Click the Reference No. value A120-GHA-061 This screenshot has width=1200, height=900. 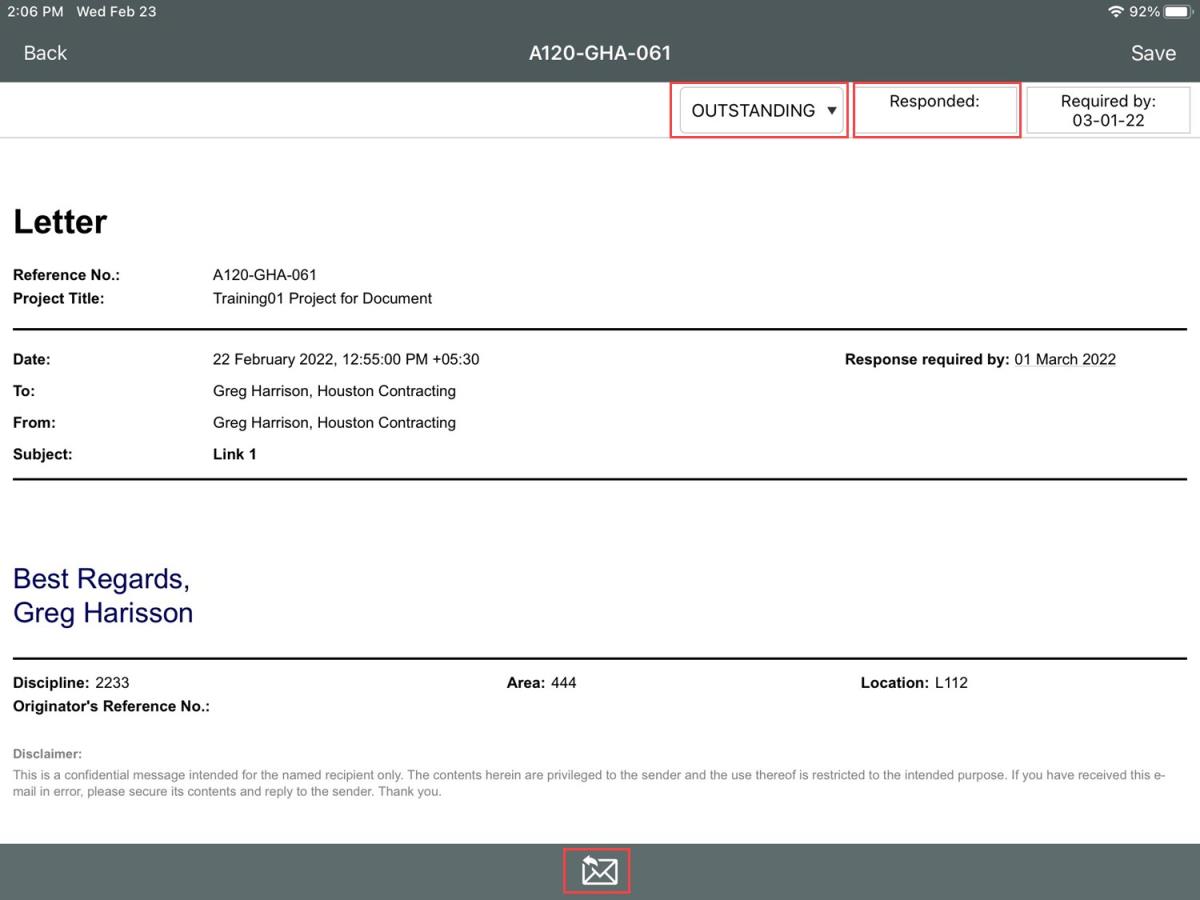pos(265,275)
